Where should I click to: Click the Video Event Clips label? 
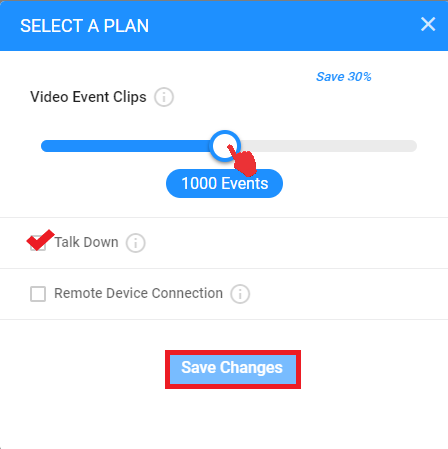88,97
